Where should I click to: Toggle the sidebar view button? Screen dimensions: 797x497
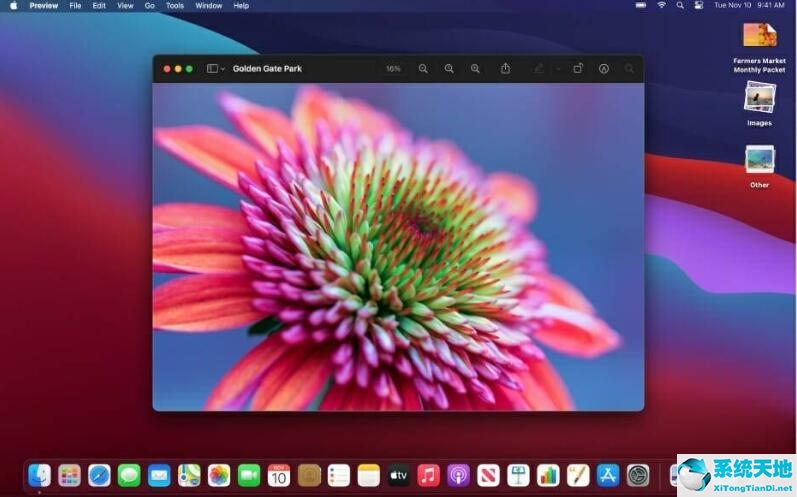pos(211,69)
